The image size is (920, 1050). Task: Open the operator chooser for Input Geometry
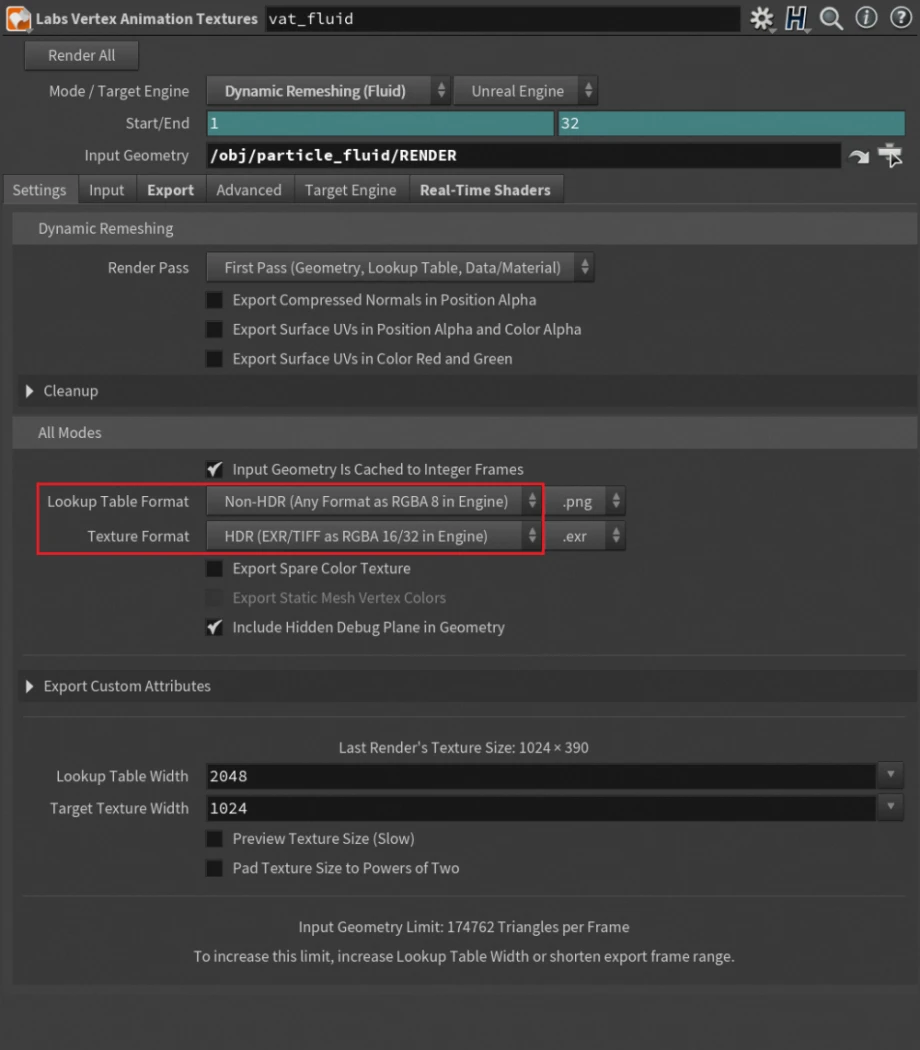(890, 156)
